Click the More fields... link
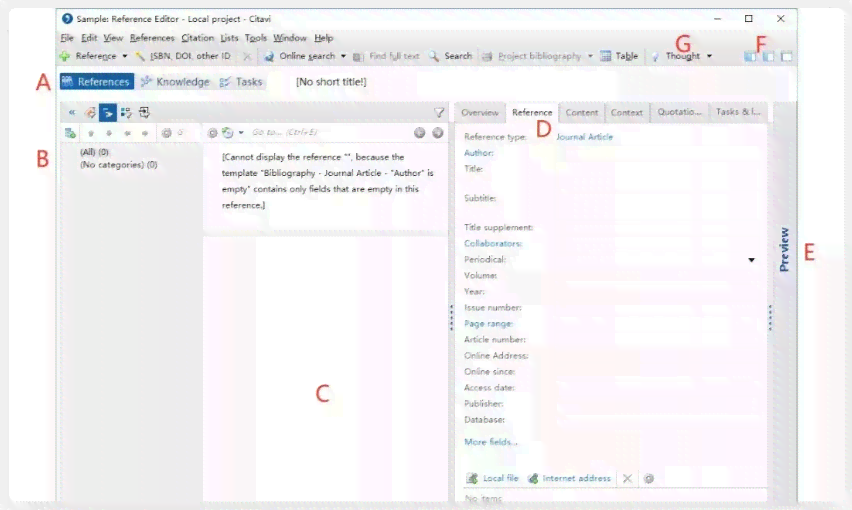The height and width of the screenshot is (510, 852). click(491, 442)
